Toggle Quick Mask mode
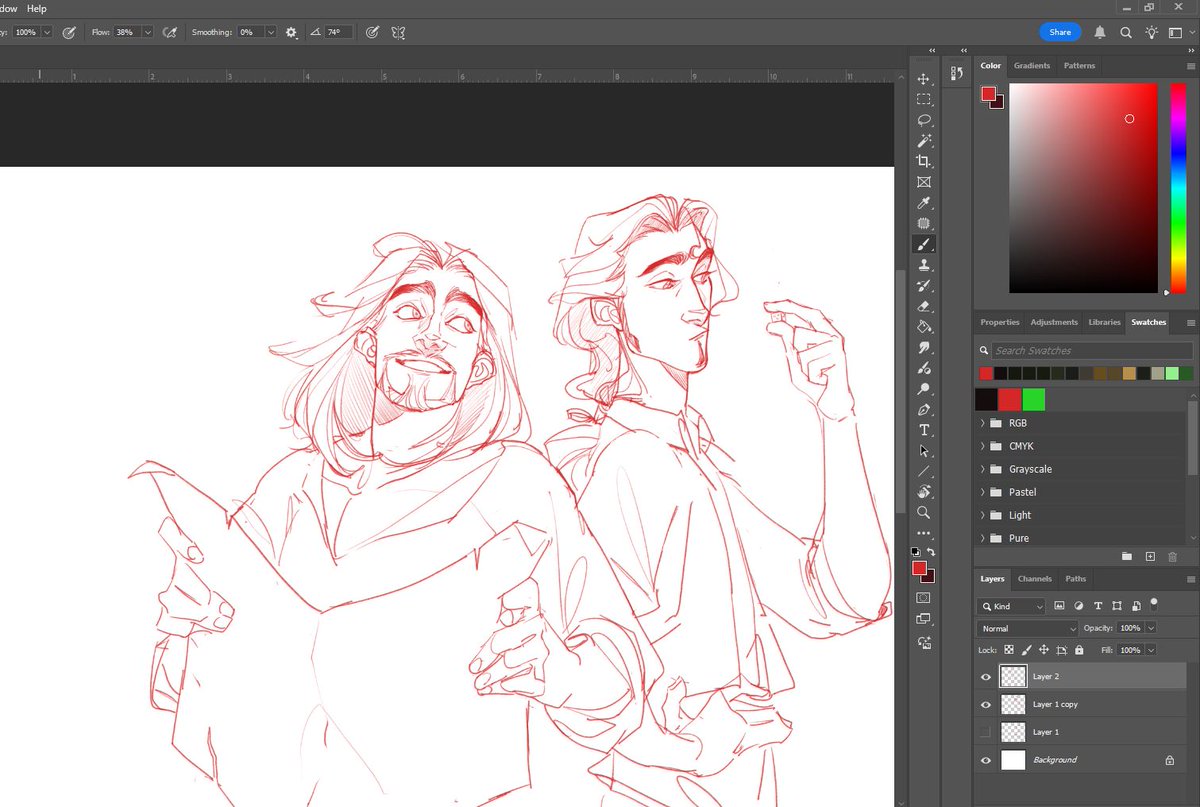 (x=924, y=597)
